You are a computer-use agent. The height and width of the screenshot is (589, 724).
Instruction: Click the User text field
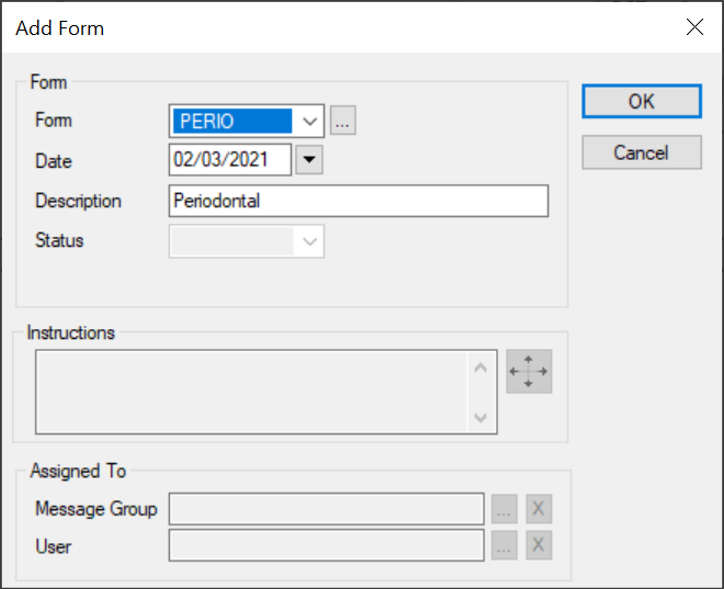point(327,545)
